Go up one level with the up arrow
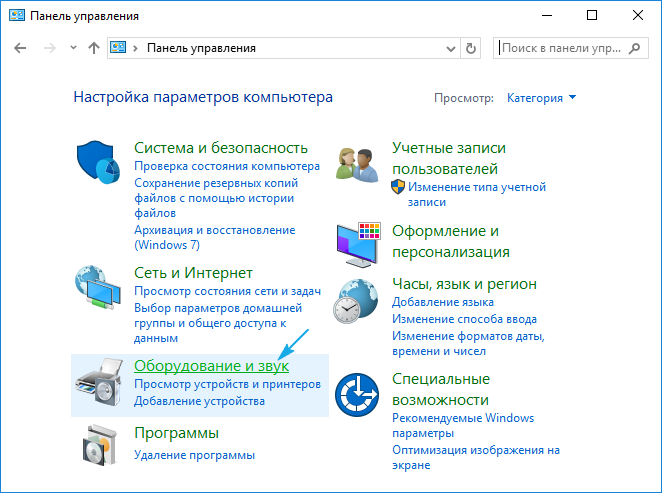Screen dimensions: 662x493 [x=94, y=48]
